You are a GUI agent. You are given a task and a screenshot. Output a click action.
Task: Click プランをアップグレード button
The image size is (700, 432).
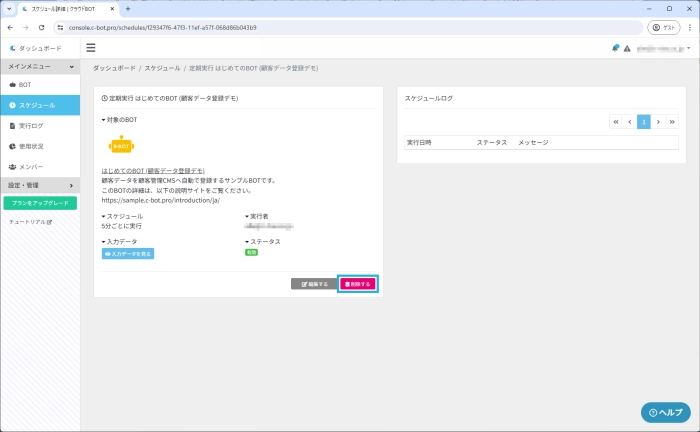point(39,203)
